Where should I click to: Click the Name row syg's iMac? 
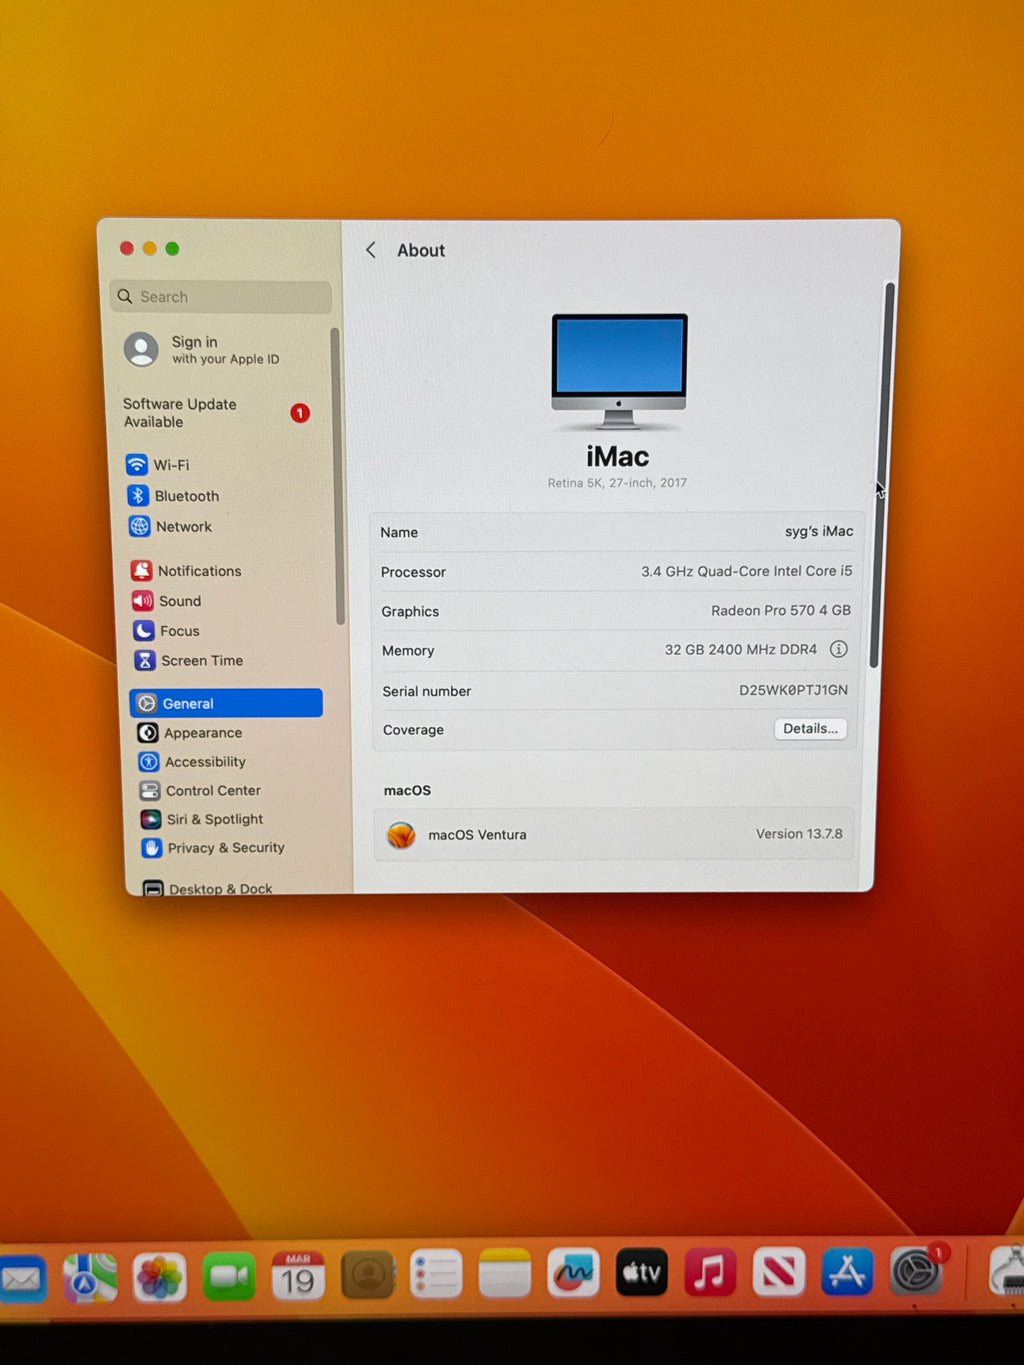[615, 532]
